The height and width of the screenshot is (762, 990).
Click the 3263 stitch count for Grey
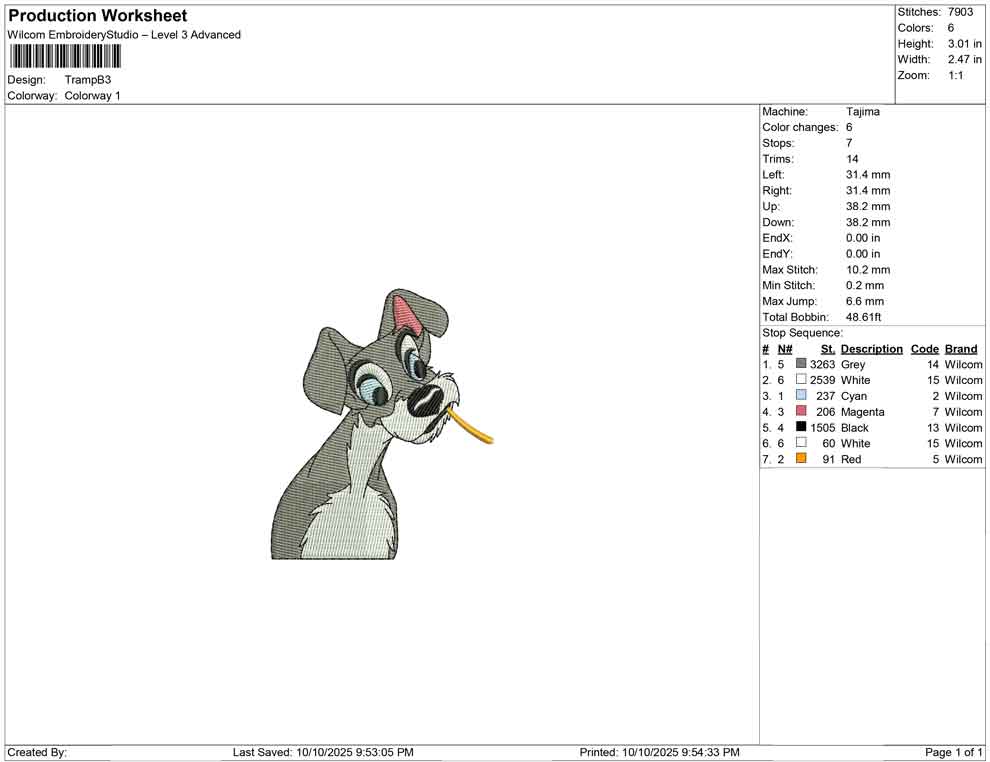(x=822, y=364)
